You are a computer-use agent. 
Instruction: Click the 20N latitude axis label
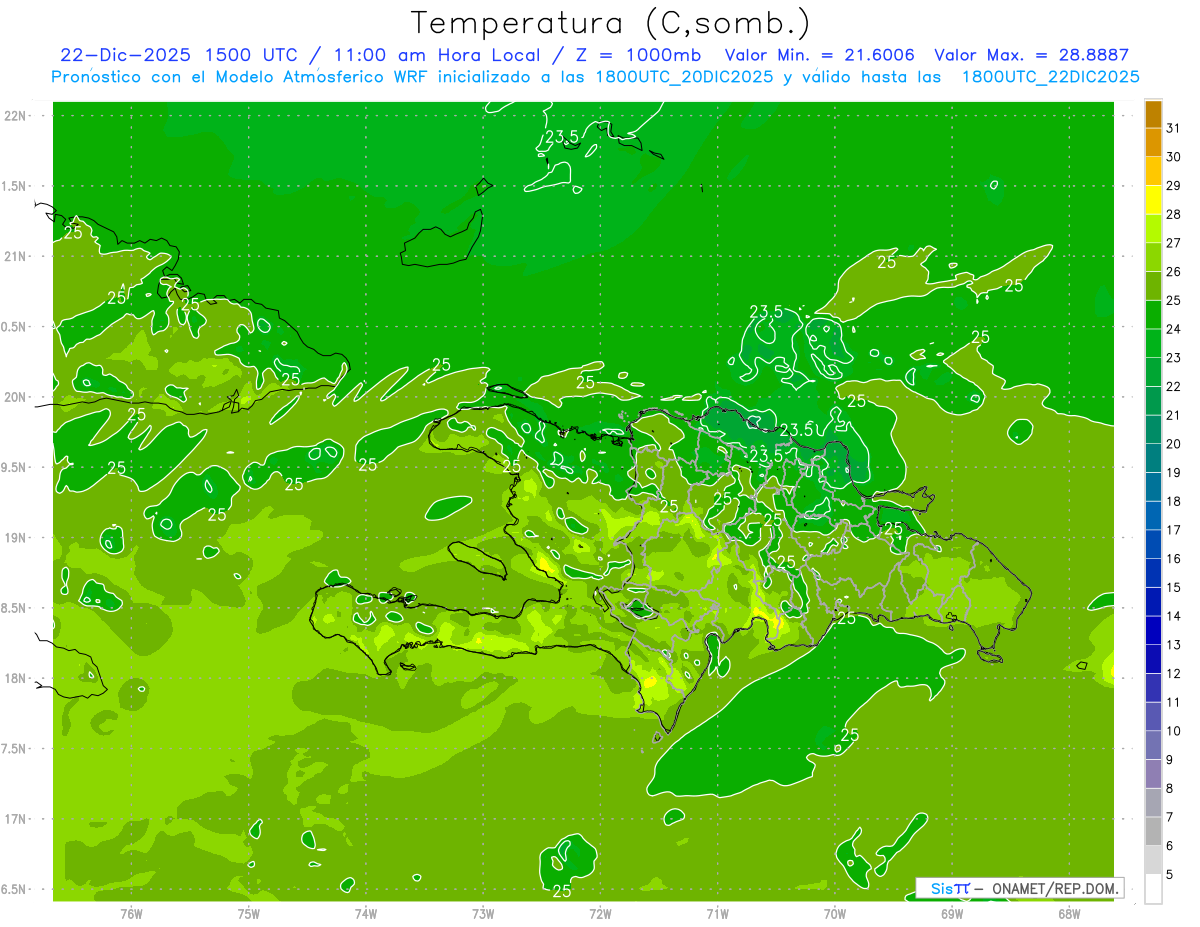tap(15, 397)
